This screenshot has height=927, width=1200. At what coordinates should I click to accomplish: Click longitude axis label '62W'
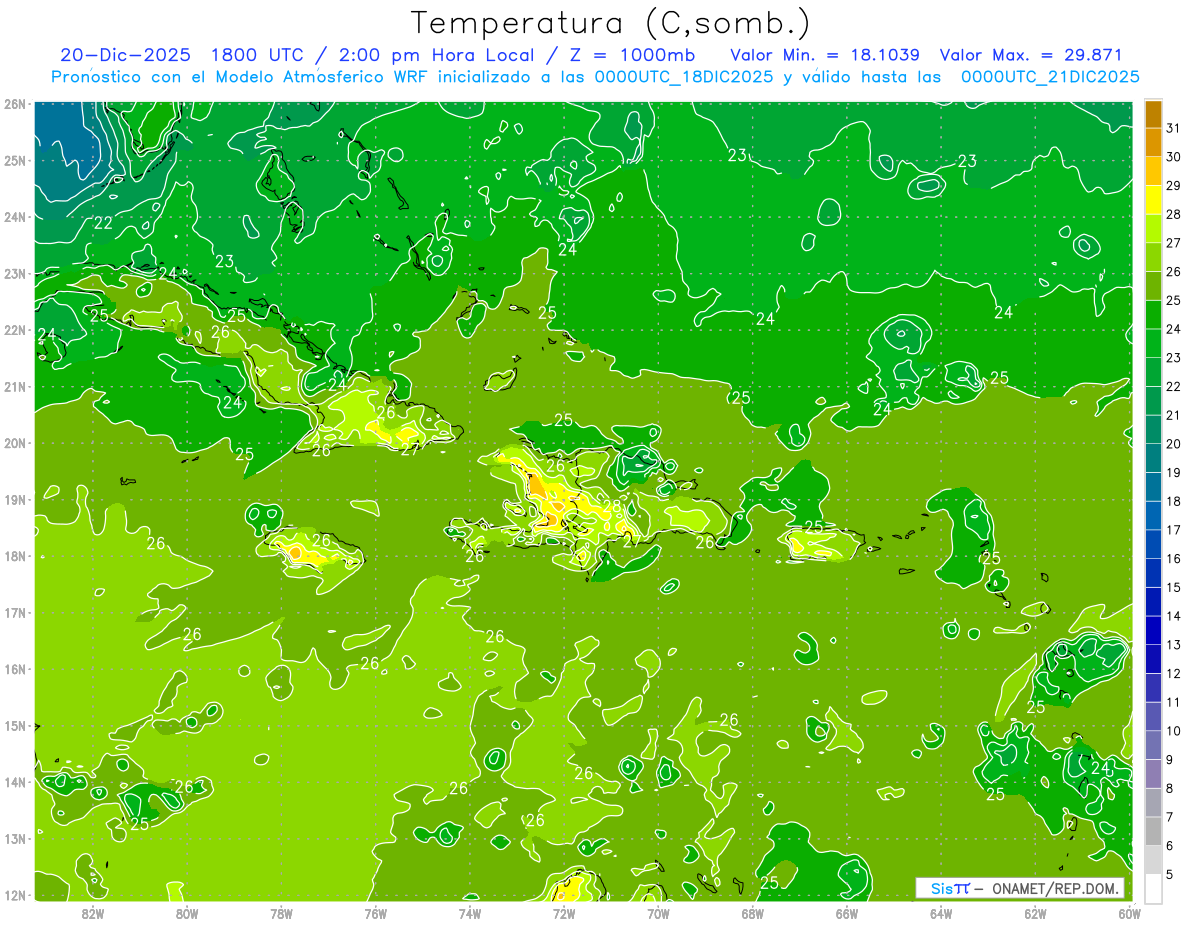click(1035, 912)
